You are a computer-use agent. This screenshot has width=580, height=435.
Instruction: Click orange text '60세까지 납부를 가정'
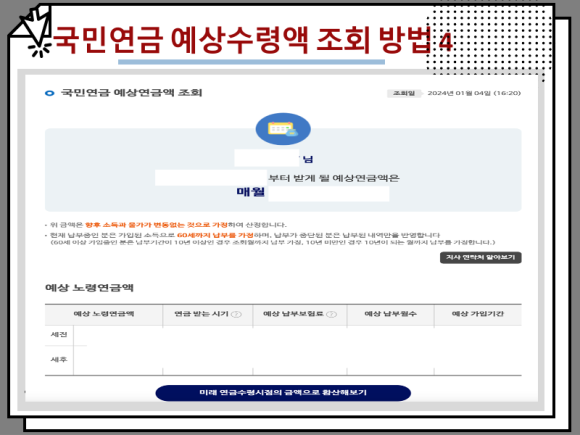(x=215, y=235)
